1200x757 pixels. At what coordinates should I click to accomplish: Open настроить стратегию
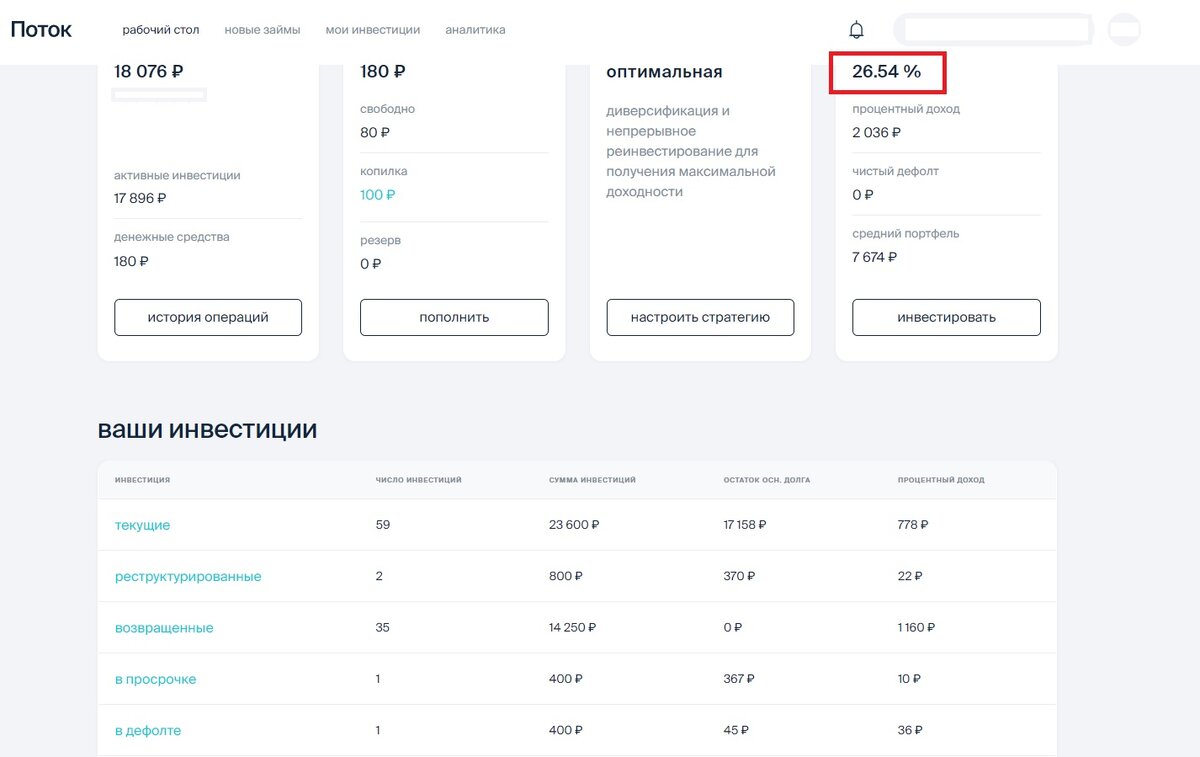(699, 317)
